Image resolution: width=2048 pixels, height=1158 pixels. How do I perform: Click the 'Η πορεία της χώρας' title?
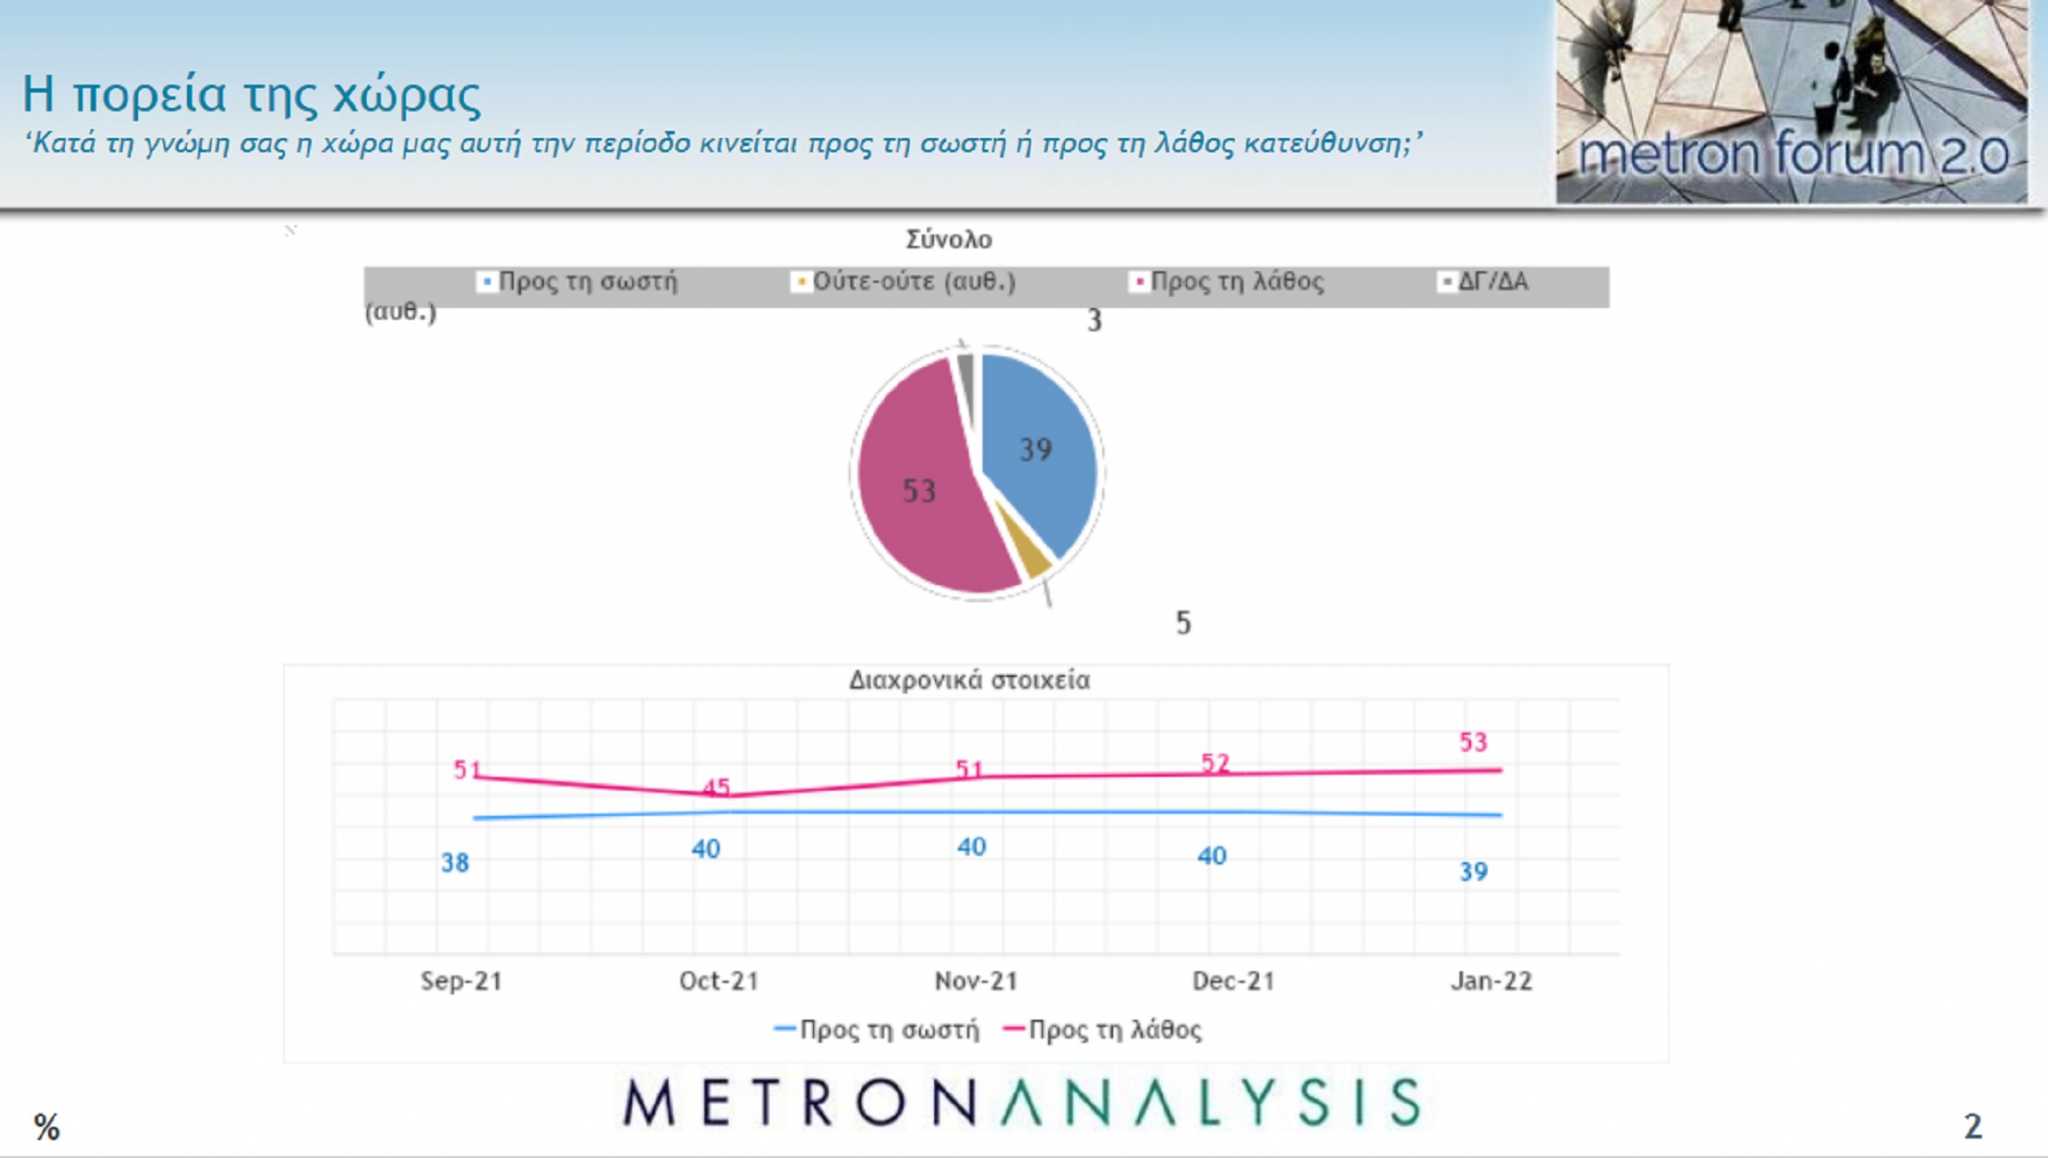(x=252, y=94)
